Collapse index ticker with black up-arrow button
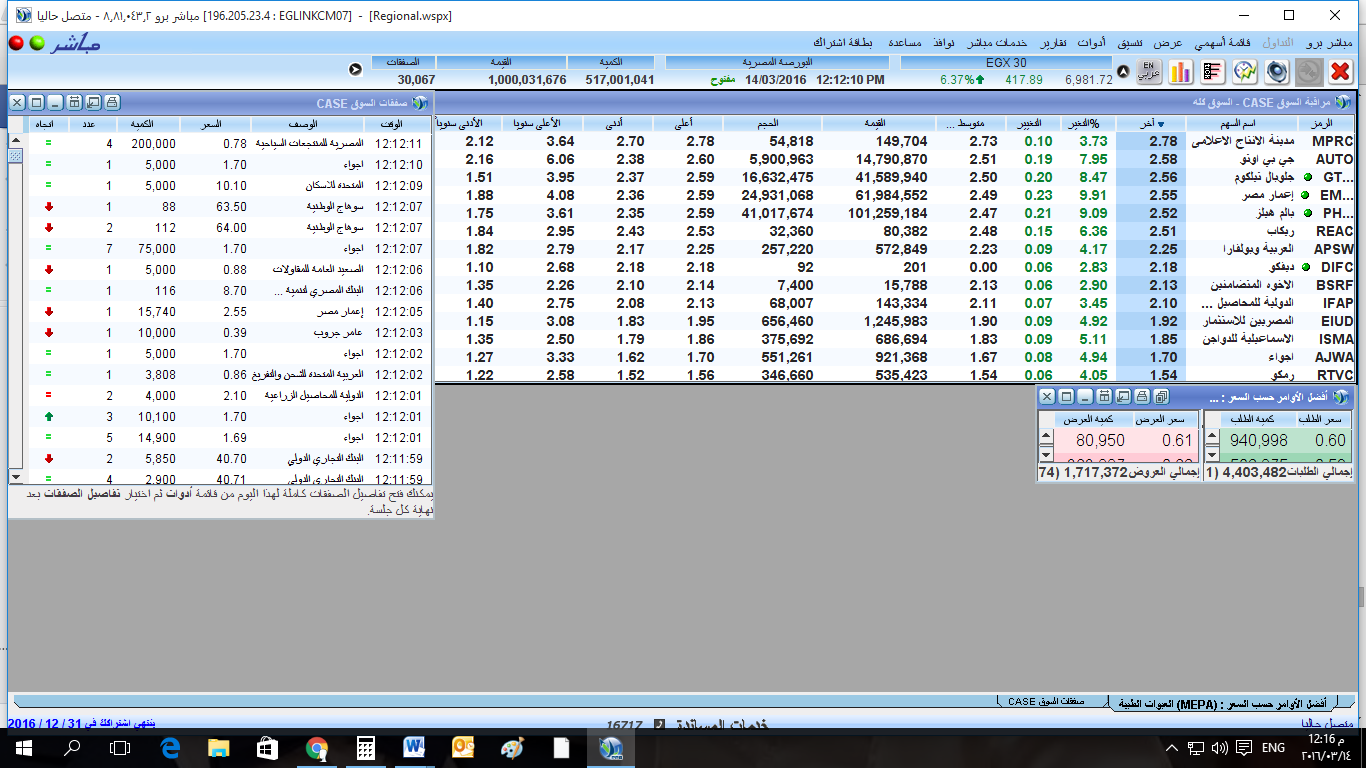 (1122, 72)
